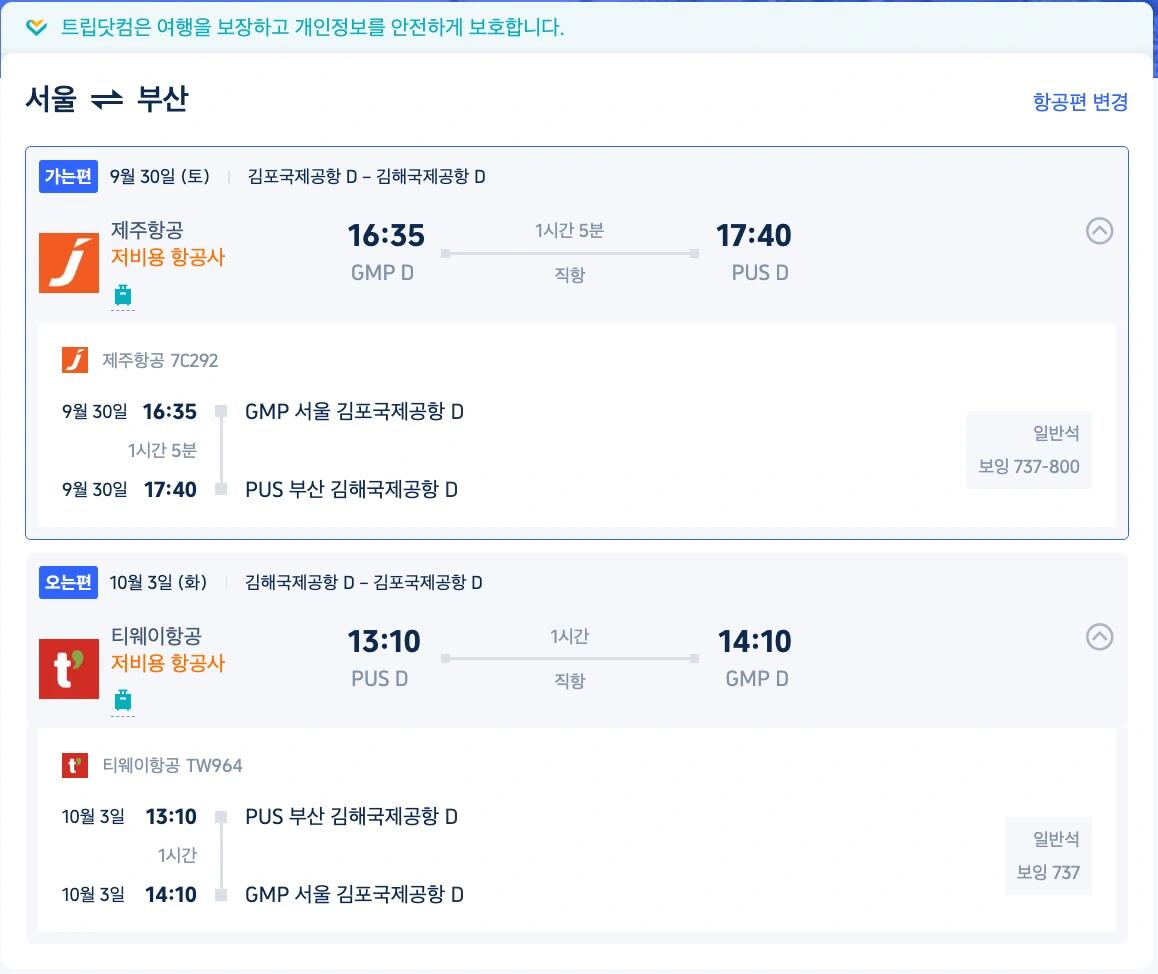Collapse the return T'way flight details
The image size is (1158, 974).
point(1099,637)
